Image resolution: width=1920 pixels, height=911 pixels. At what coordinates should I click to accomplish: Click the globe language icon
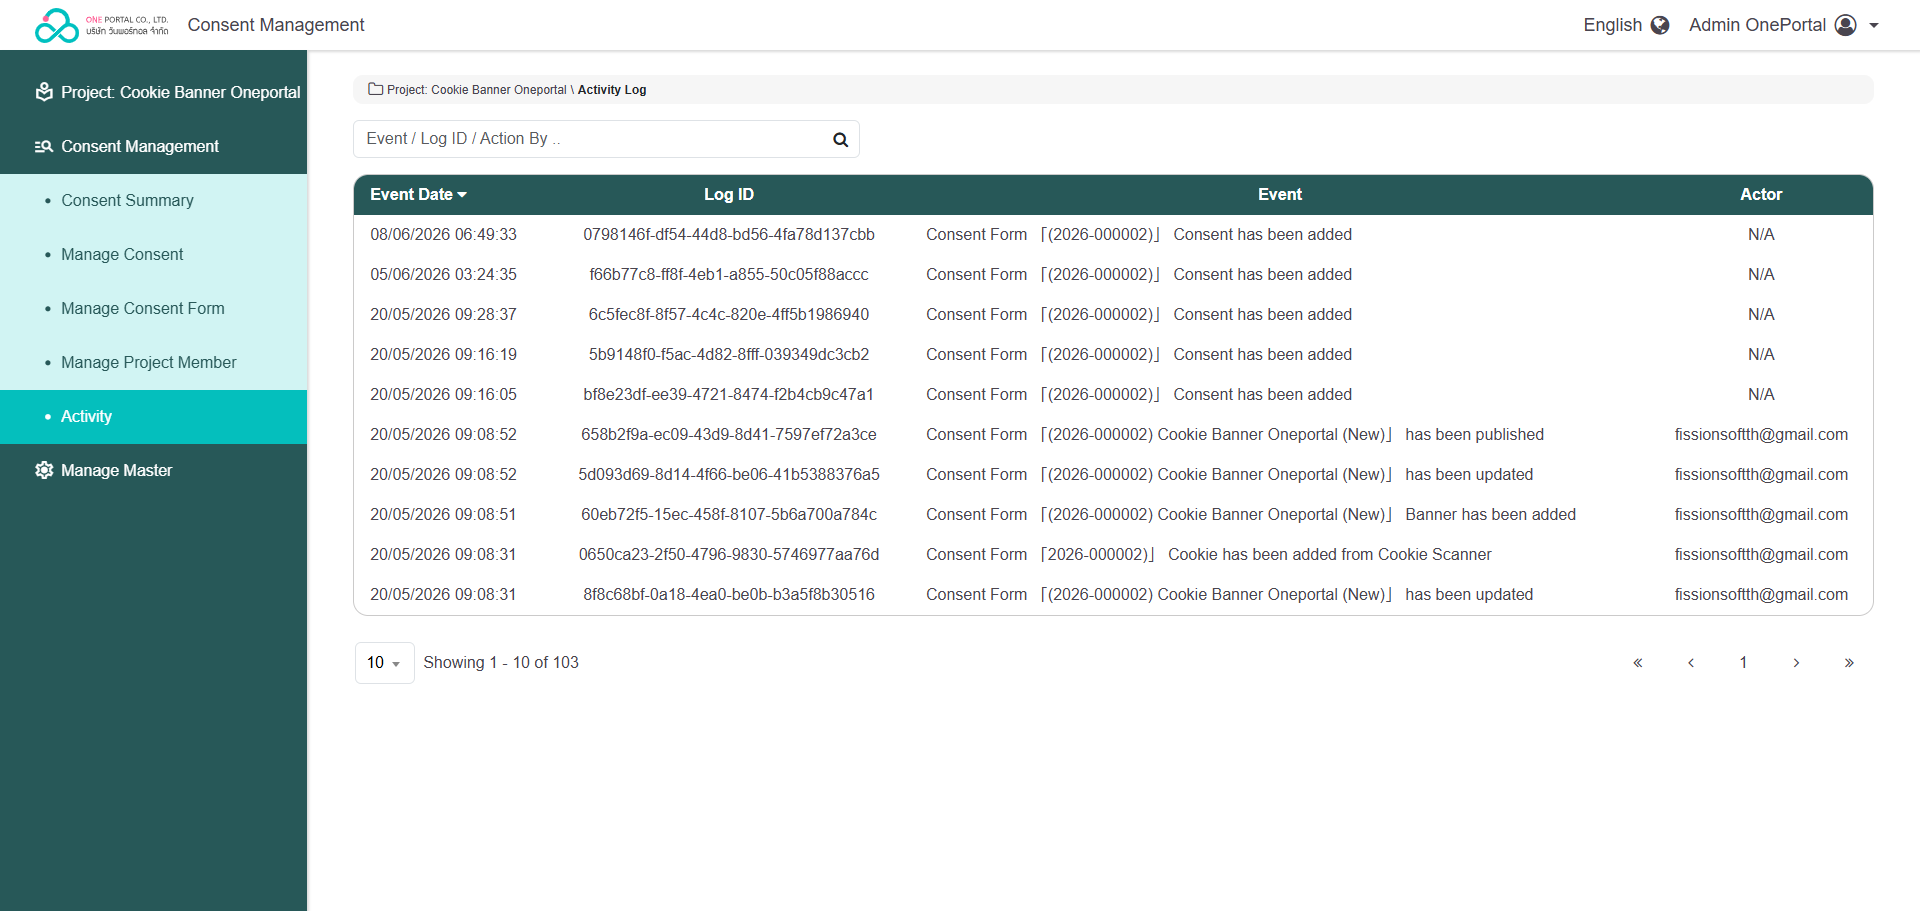tap(1660, 25)
